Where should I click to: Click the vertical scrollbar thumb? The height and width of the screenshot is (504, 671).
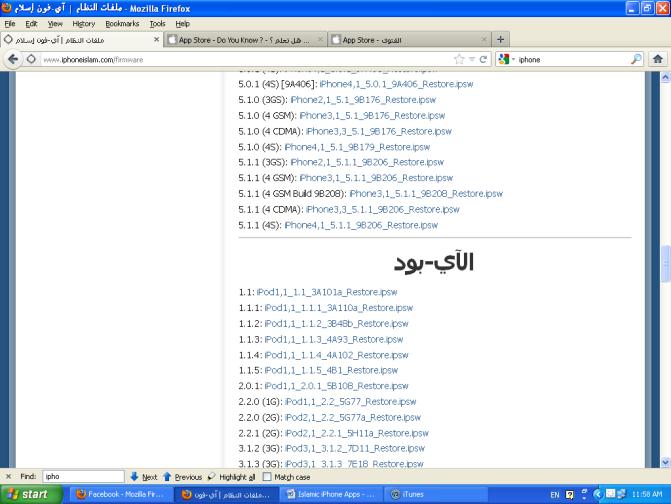coord(665,264)
